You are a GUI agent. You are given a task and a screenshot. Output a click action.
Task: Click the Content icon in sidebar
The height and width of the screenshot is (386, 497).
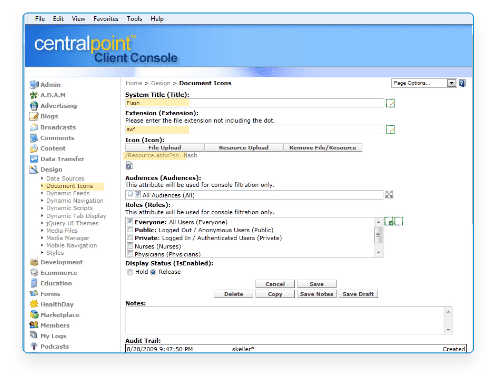pyautogui.click(x=34, y=148)
